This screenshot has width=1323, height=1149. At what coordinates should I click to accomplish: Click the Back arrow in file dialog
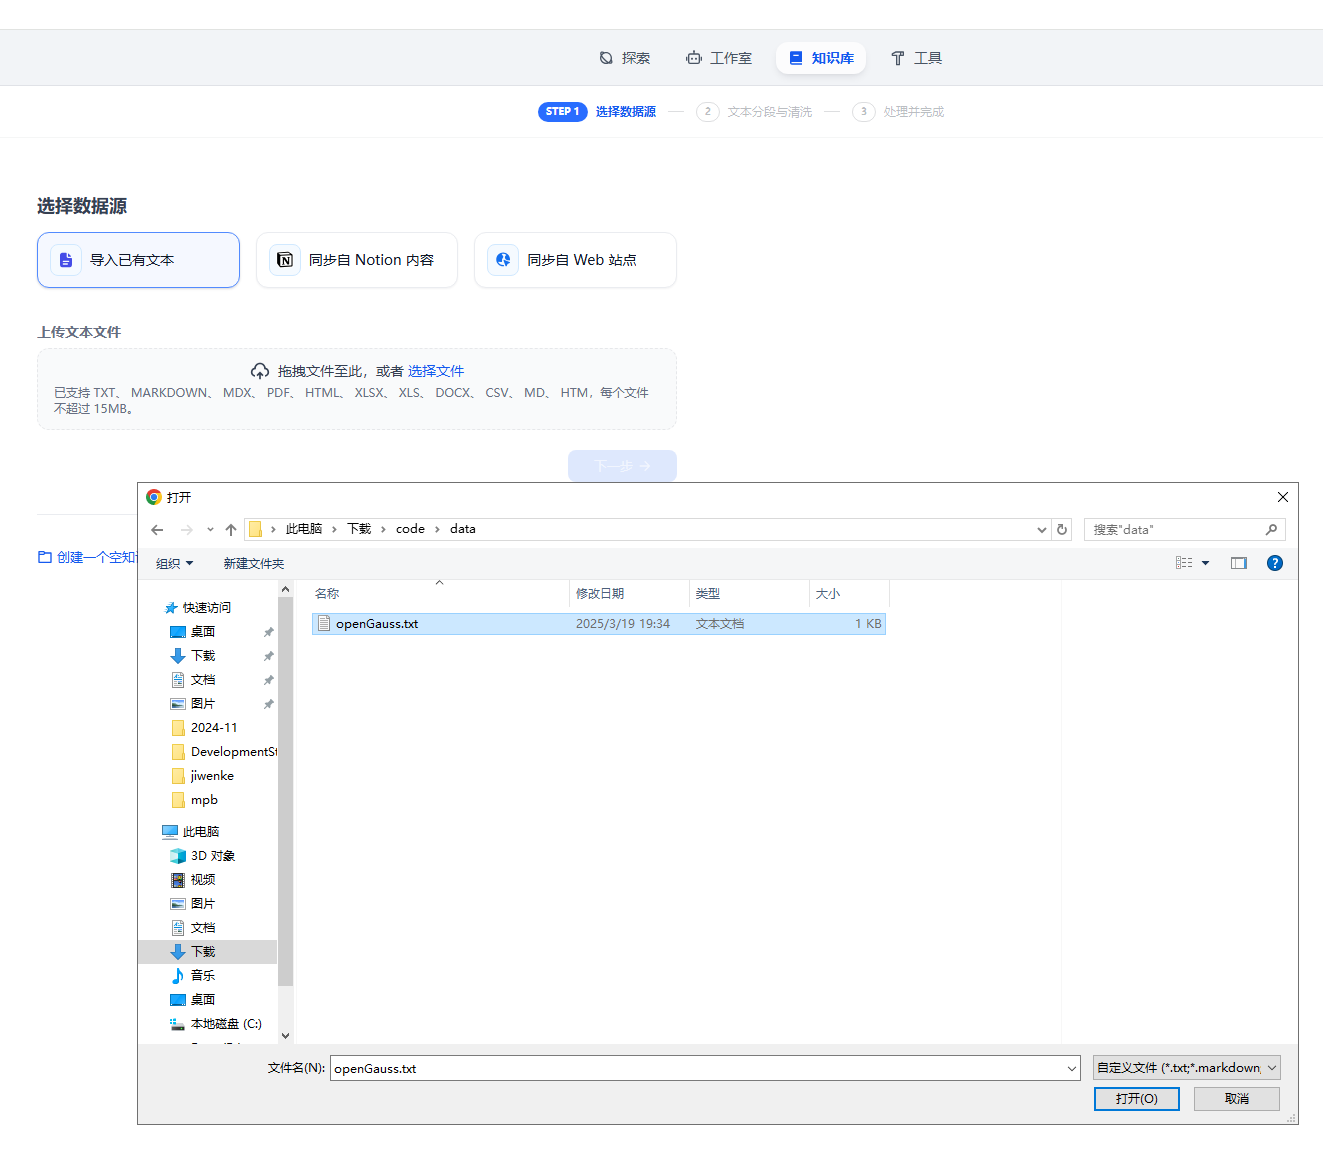157,530
